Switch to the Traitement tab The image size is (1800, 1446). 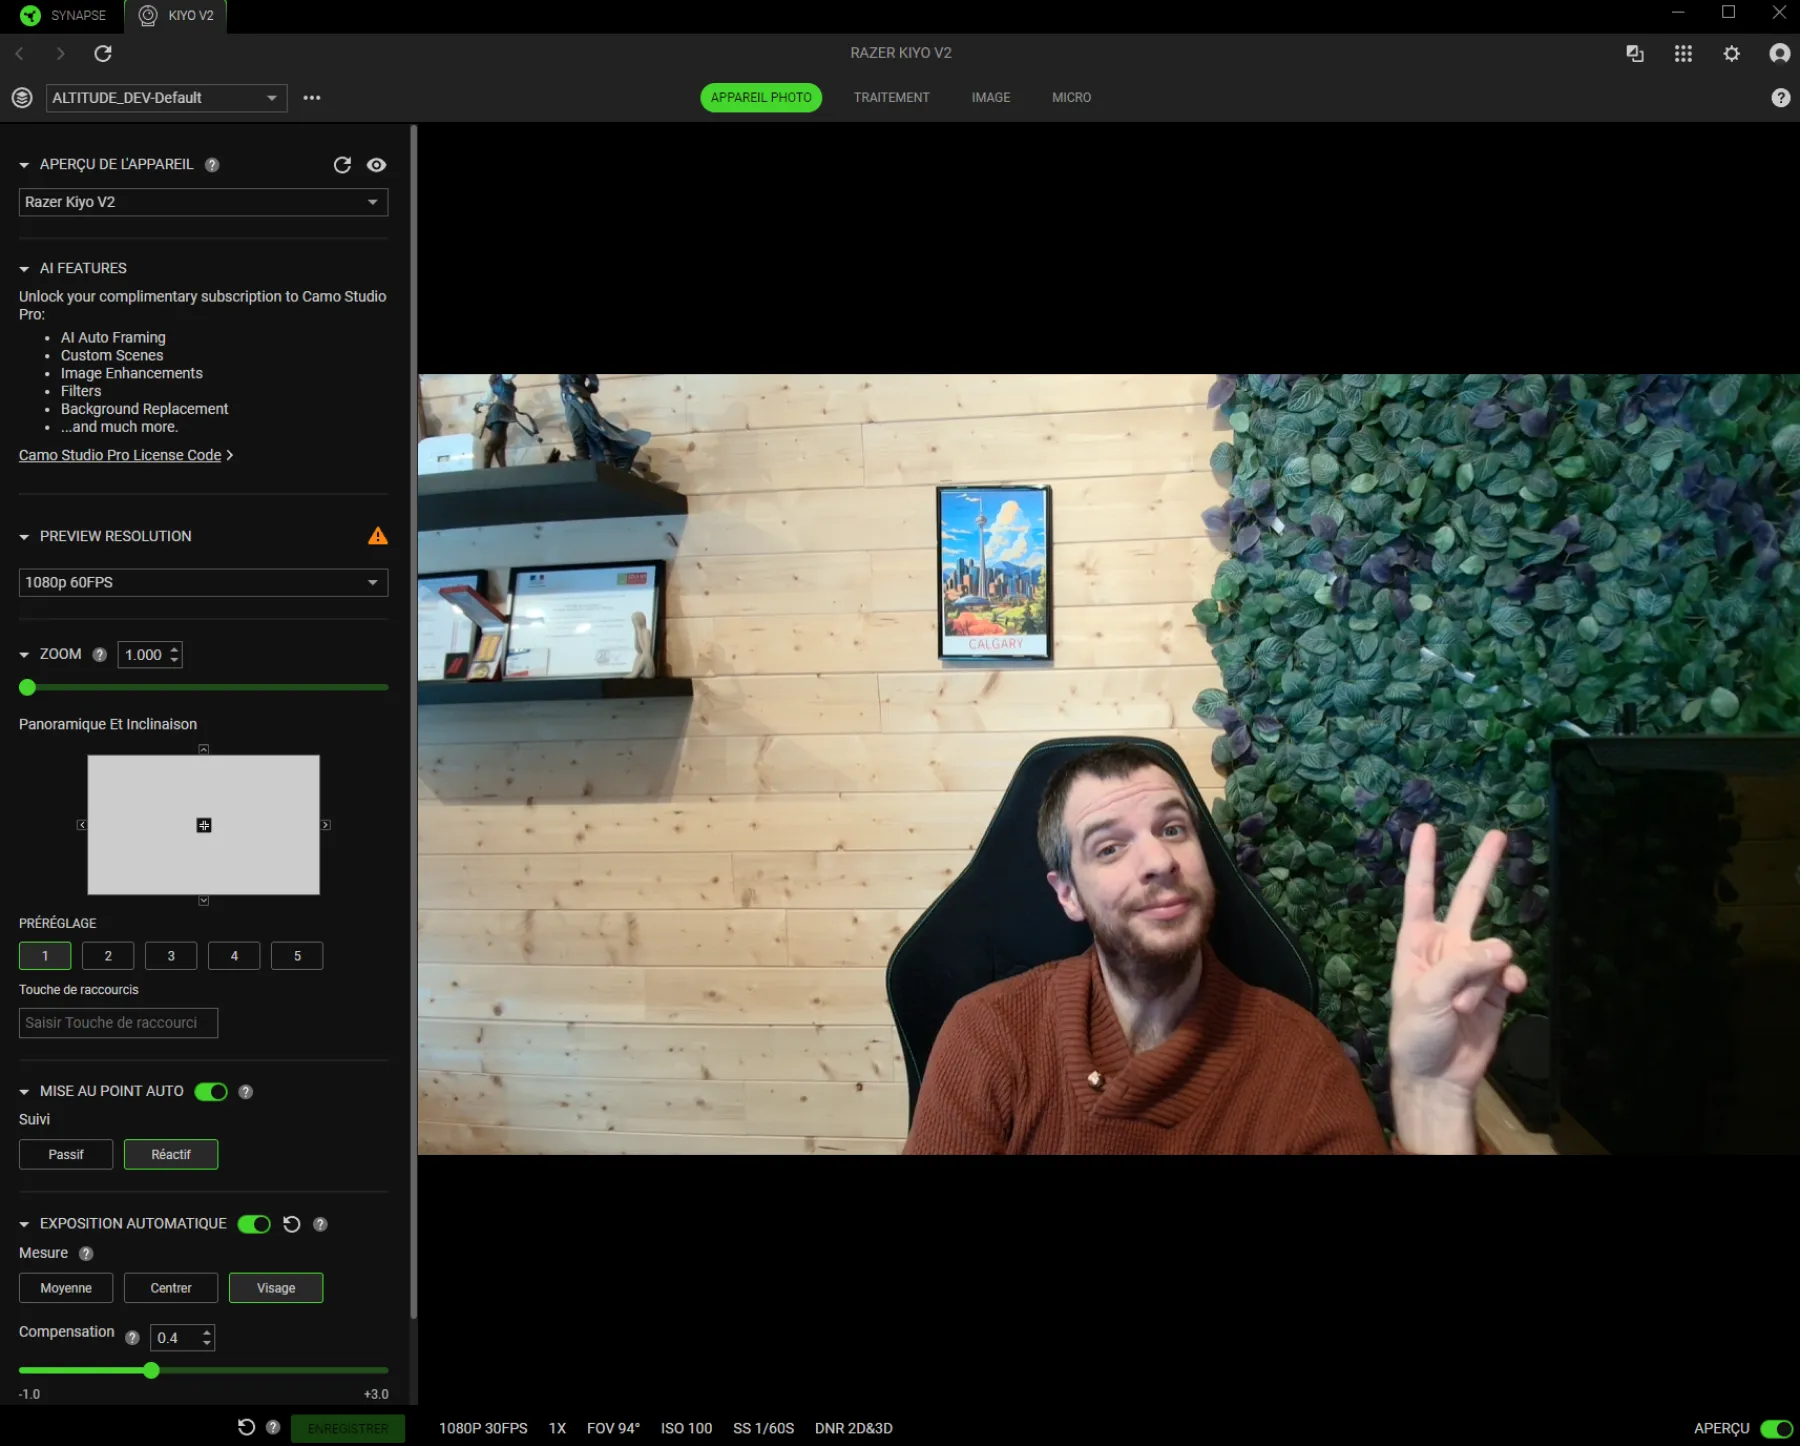[x=891, y=98]
